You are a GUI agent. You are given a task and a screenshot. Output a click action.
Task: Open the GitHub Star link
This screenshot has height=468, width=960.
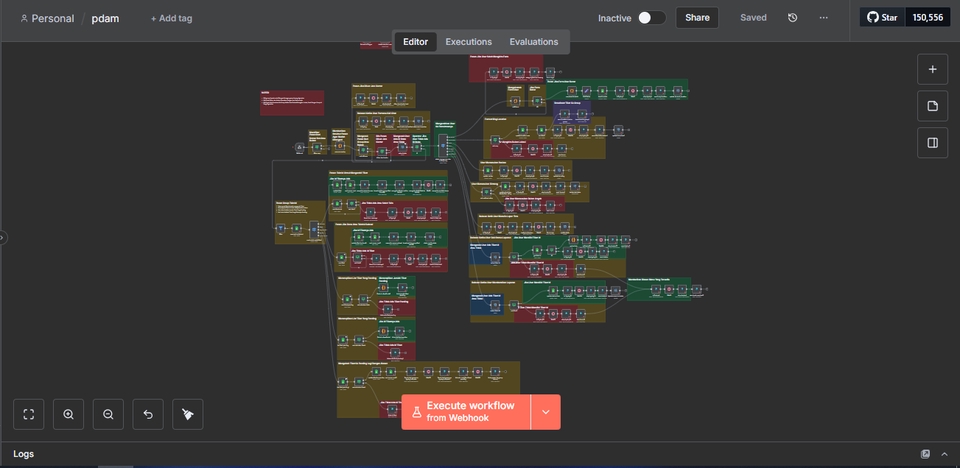pos(883,18)
